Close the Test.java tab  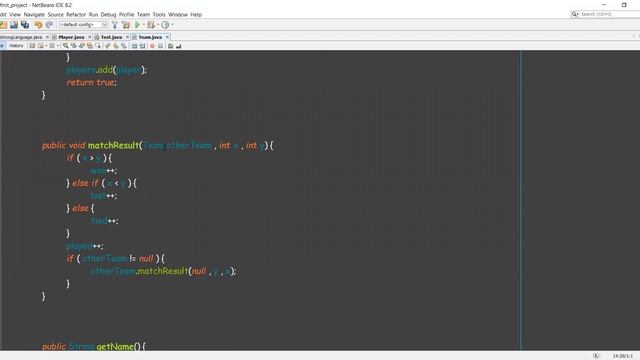(x=127, y=37)
